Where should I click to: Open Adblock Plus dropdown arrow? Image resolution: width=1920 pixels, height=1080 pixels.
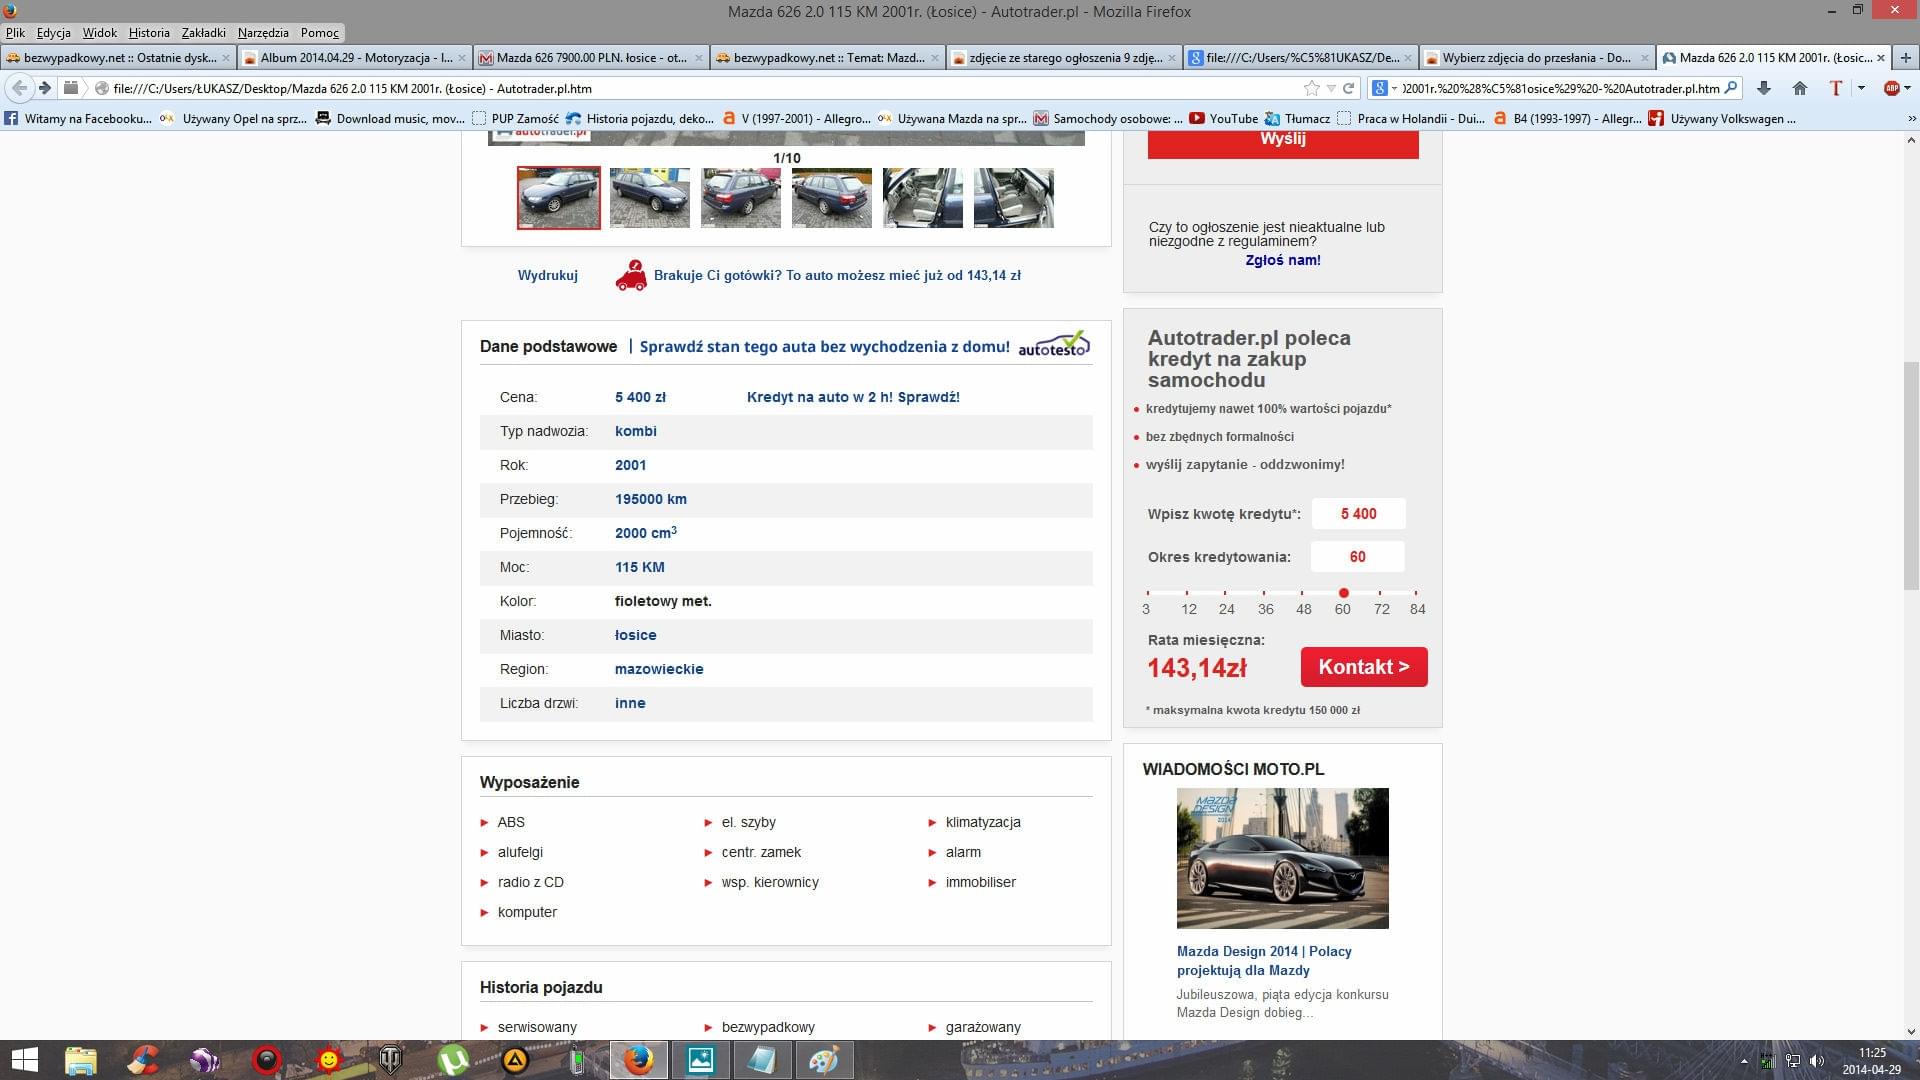[x=1906, y=88]
